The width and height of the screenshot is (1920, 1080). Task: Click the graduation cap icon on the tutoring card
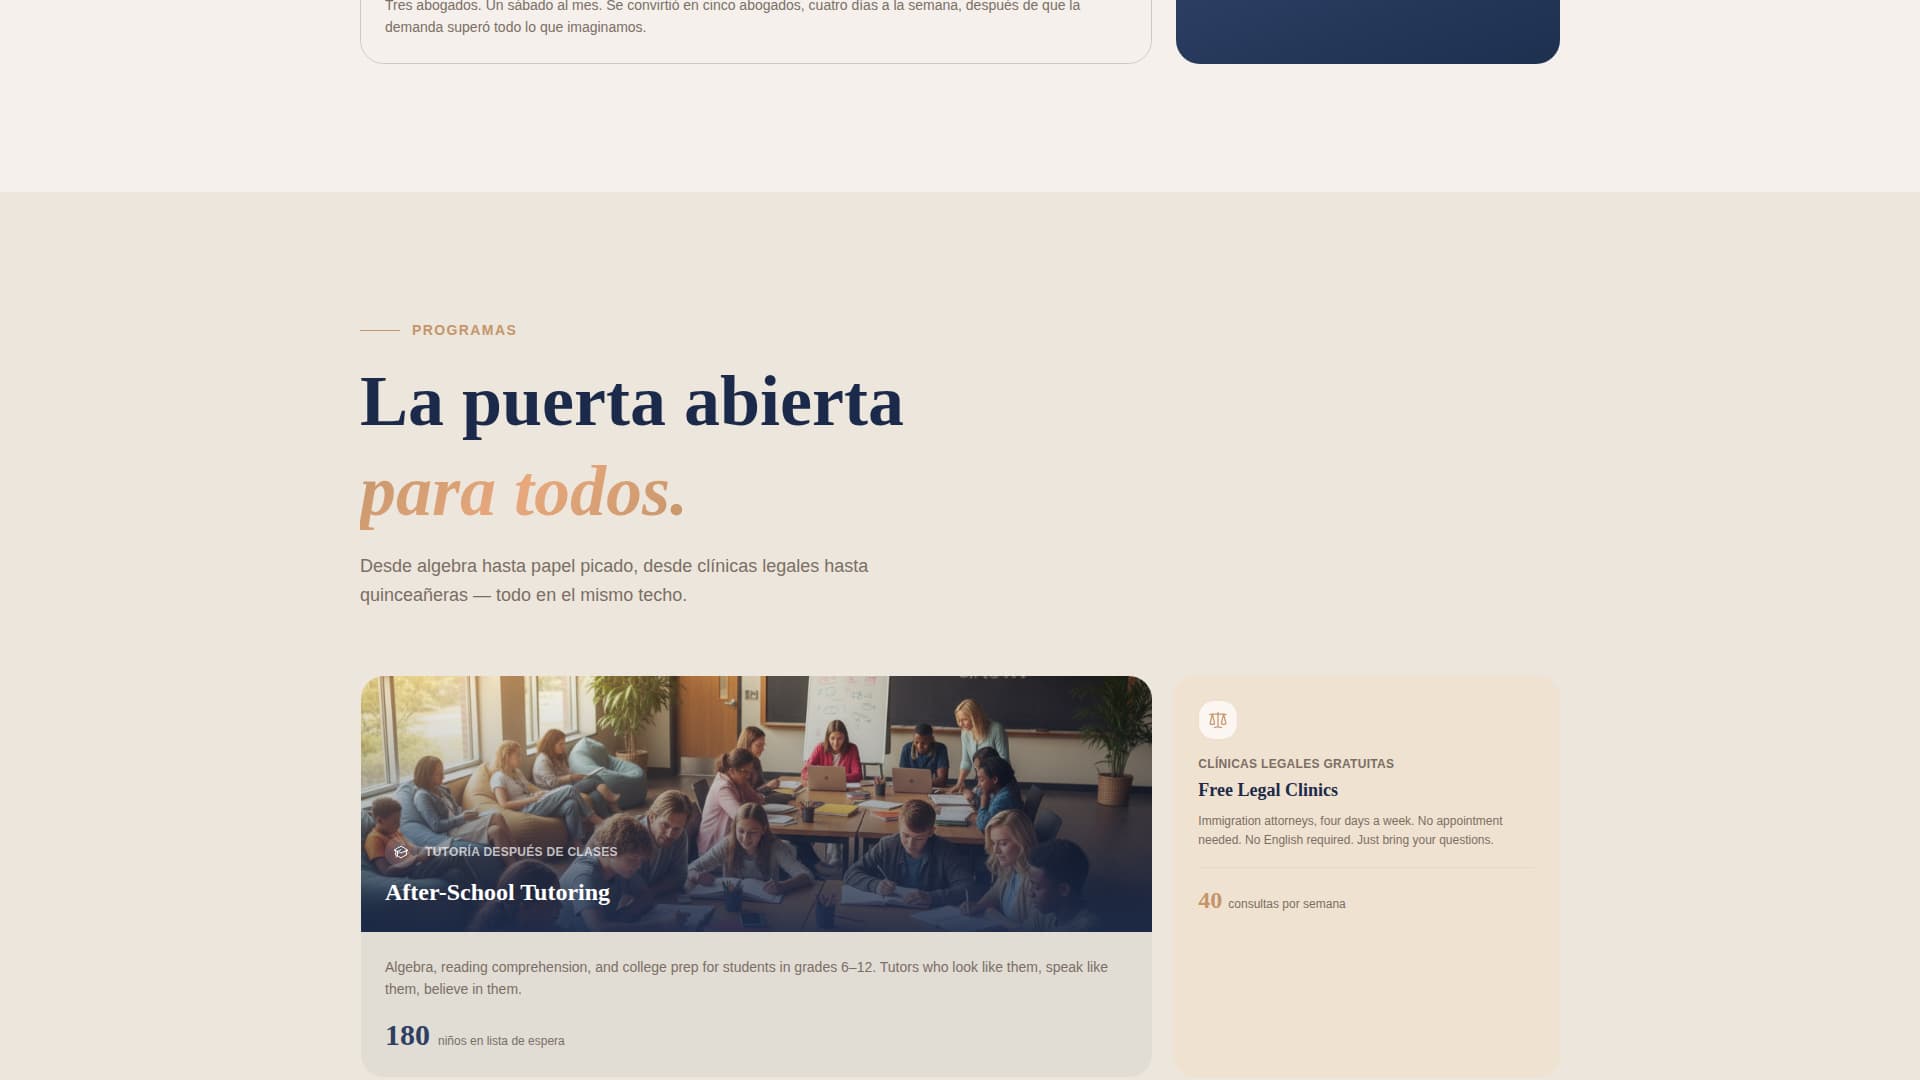402,852
